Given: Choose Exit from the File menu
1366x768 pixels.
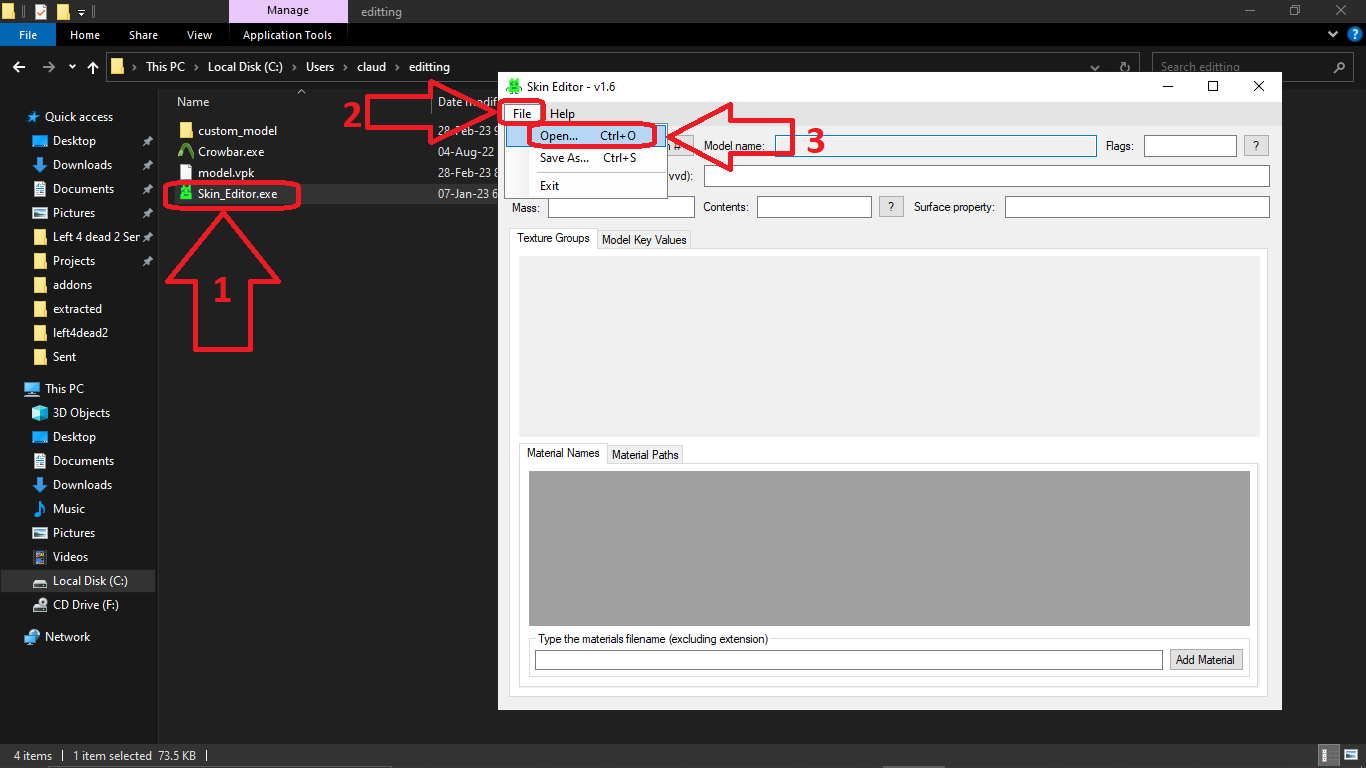Looking at the screenshot, I should (586, 186).
